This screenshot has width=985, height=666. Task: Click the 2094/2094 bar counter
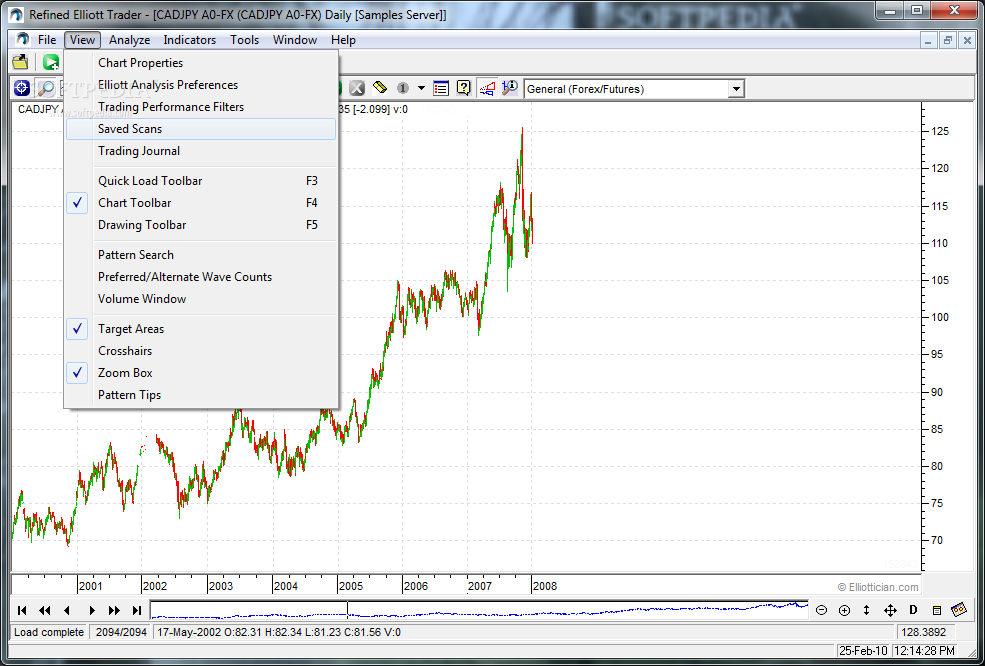pos(121,632)
